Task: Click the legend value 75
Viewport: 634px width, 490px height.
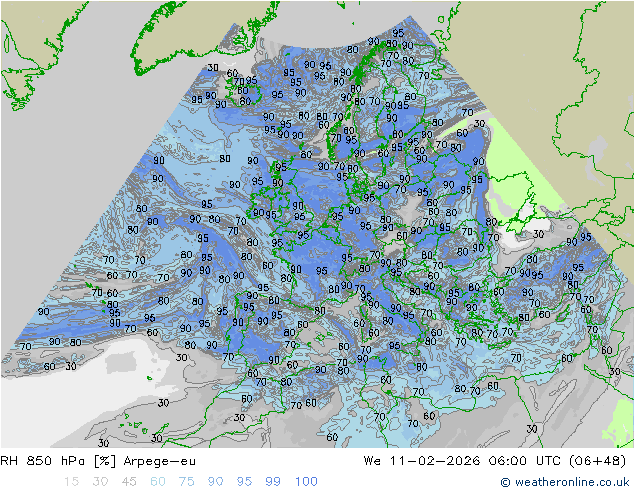Action: 186,482
